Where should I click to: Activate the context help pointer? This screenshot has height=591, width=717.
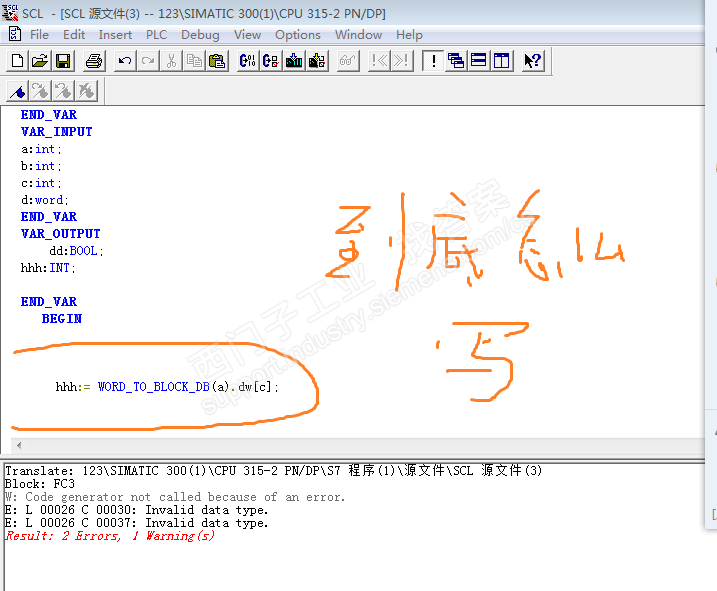[533, 60]
